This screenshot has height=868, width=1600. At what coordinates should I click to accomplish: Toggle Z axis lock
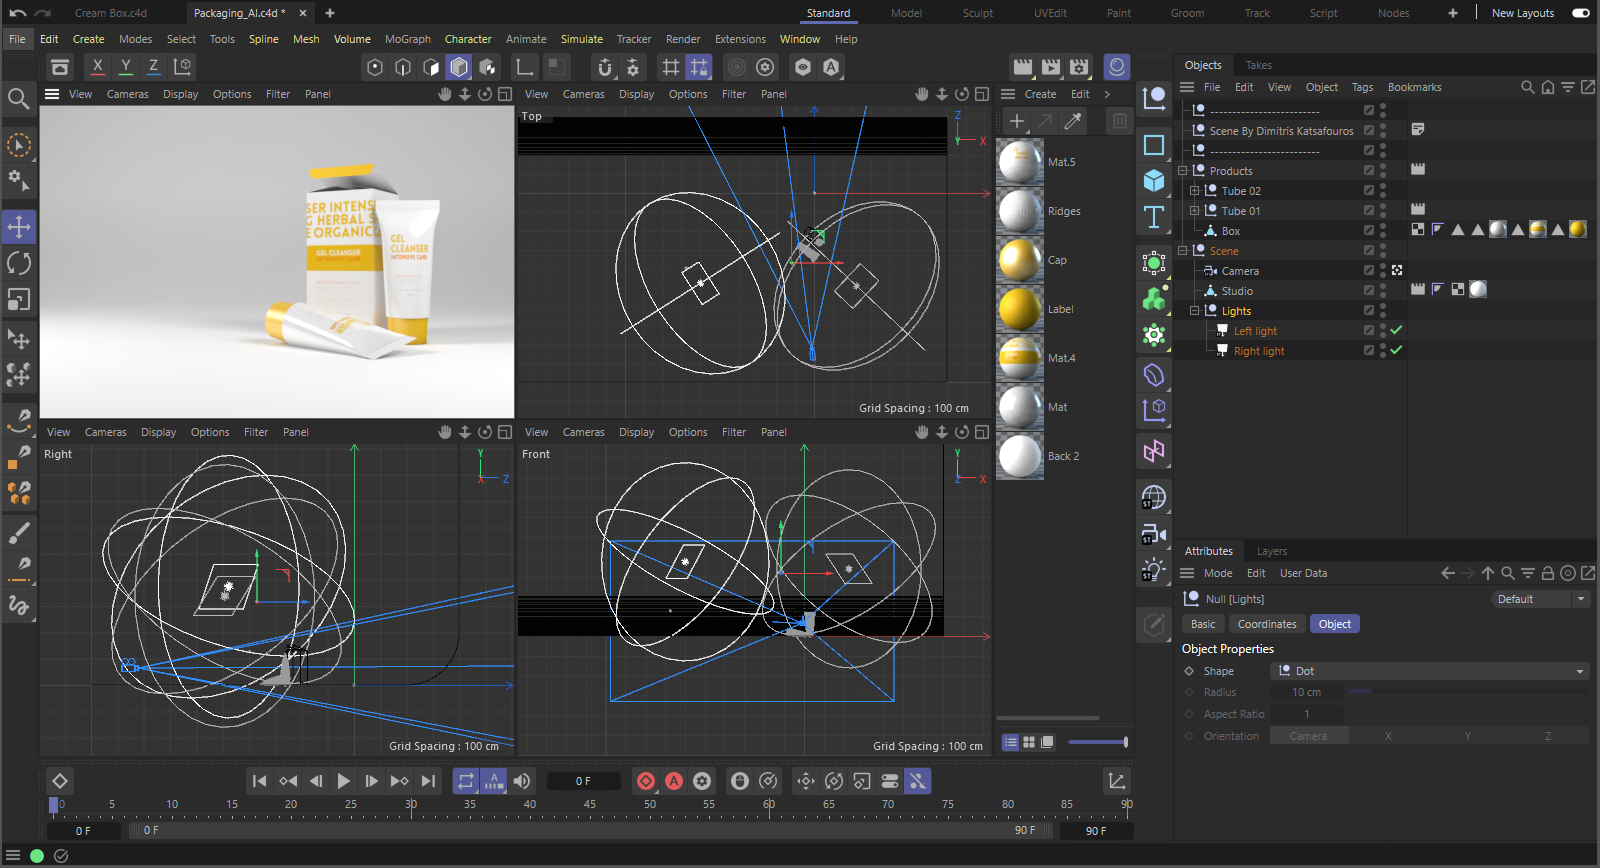(153, 67)
